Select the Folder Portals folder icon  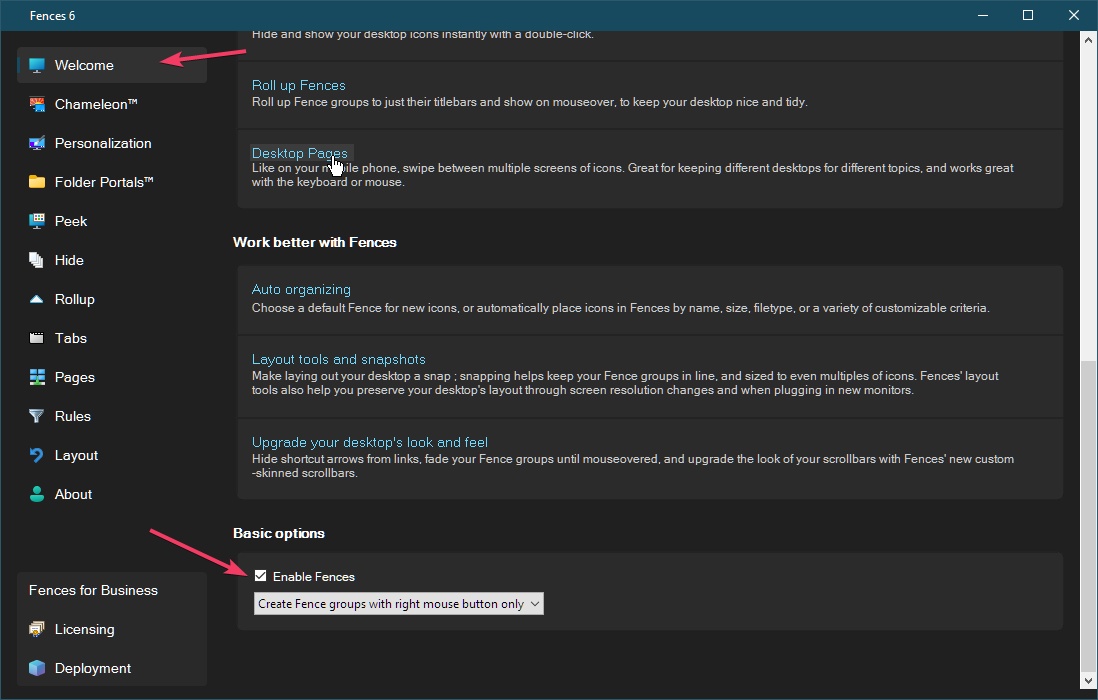(x=37, y=182)
